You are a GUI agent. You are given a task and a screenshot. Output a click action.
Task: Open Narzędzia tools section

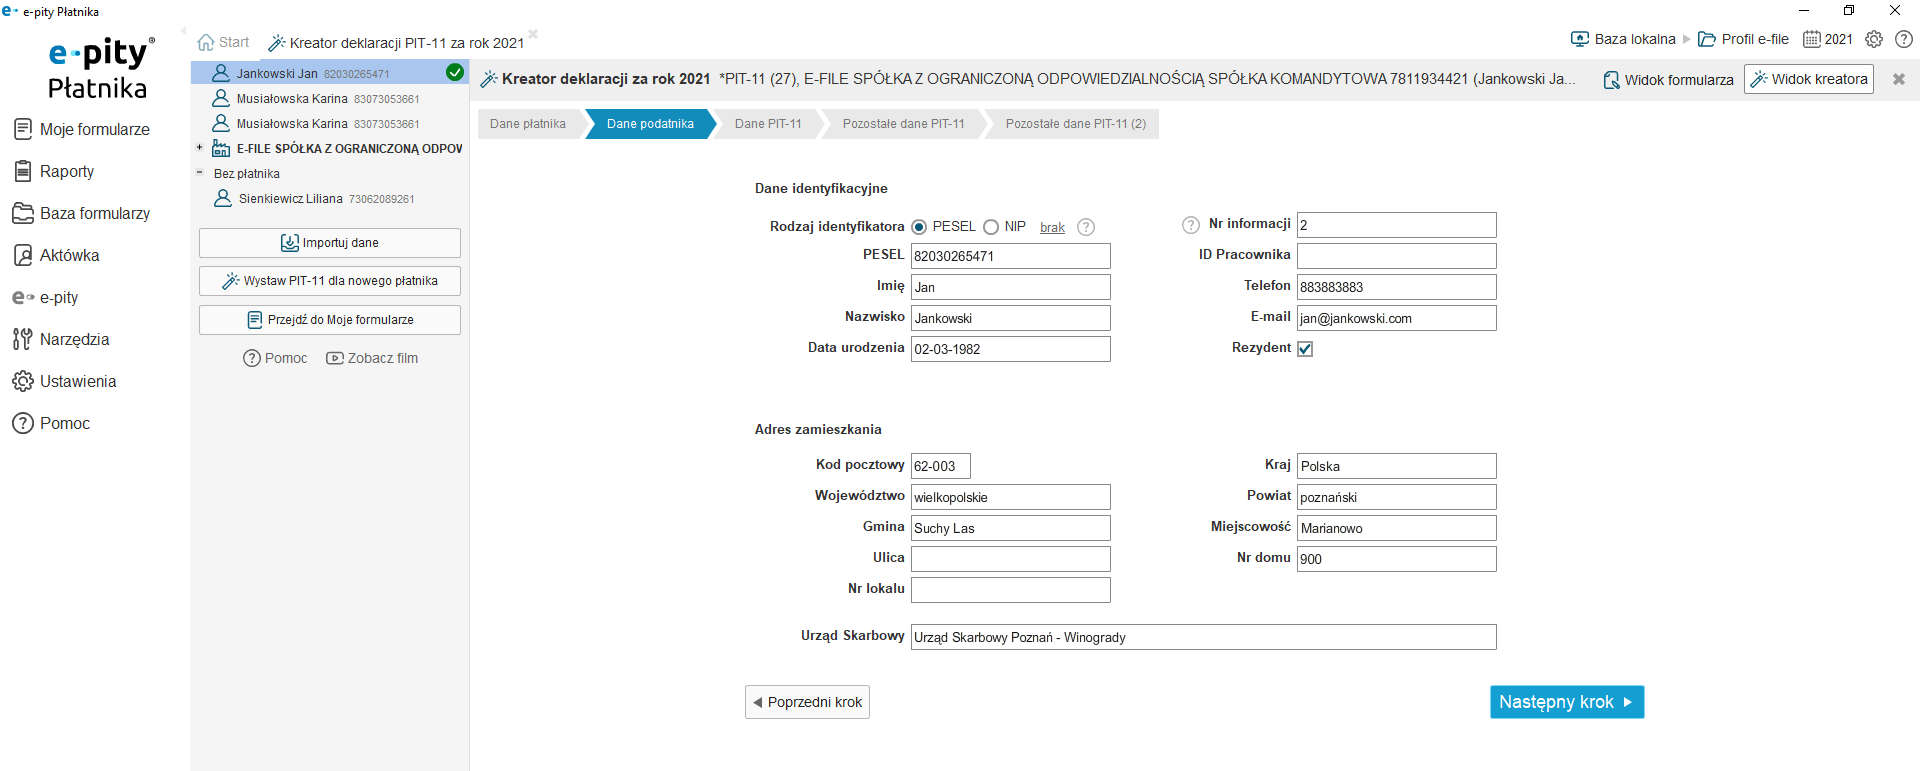(62, 339)
